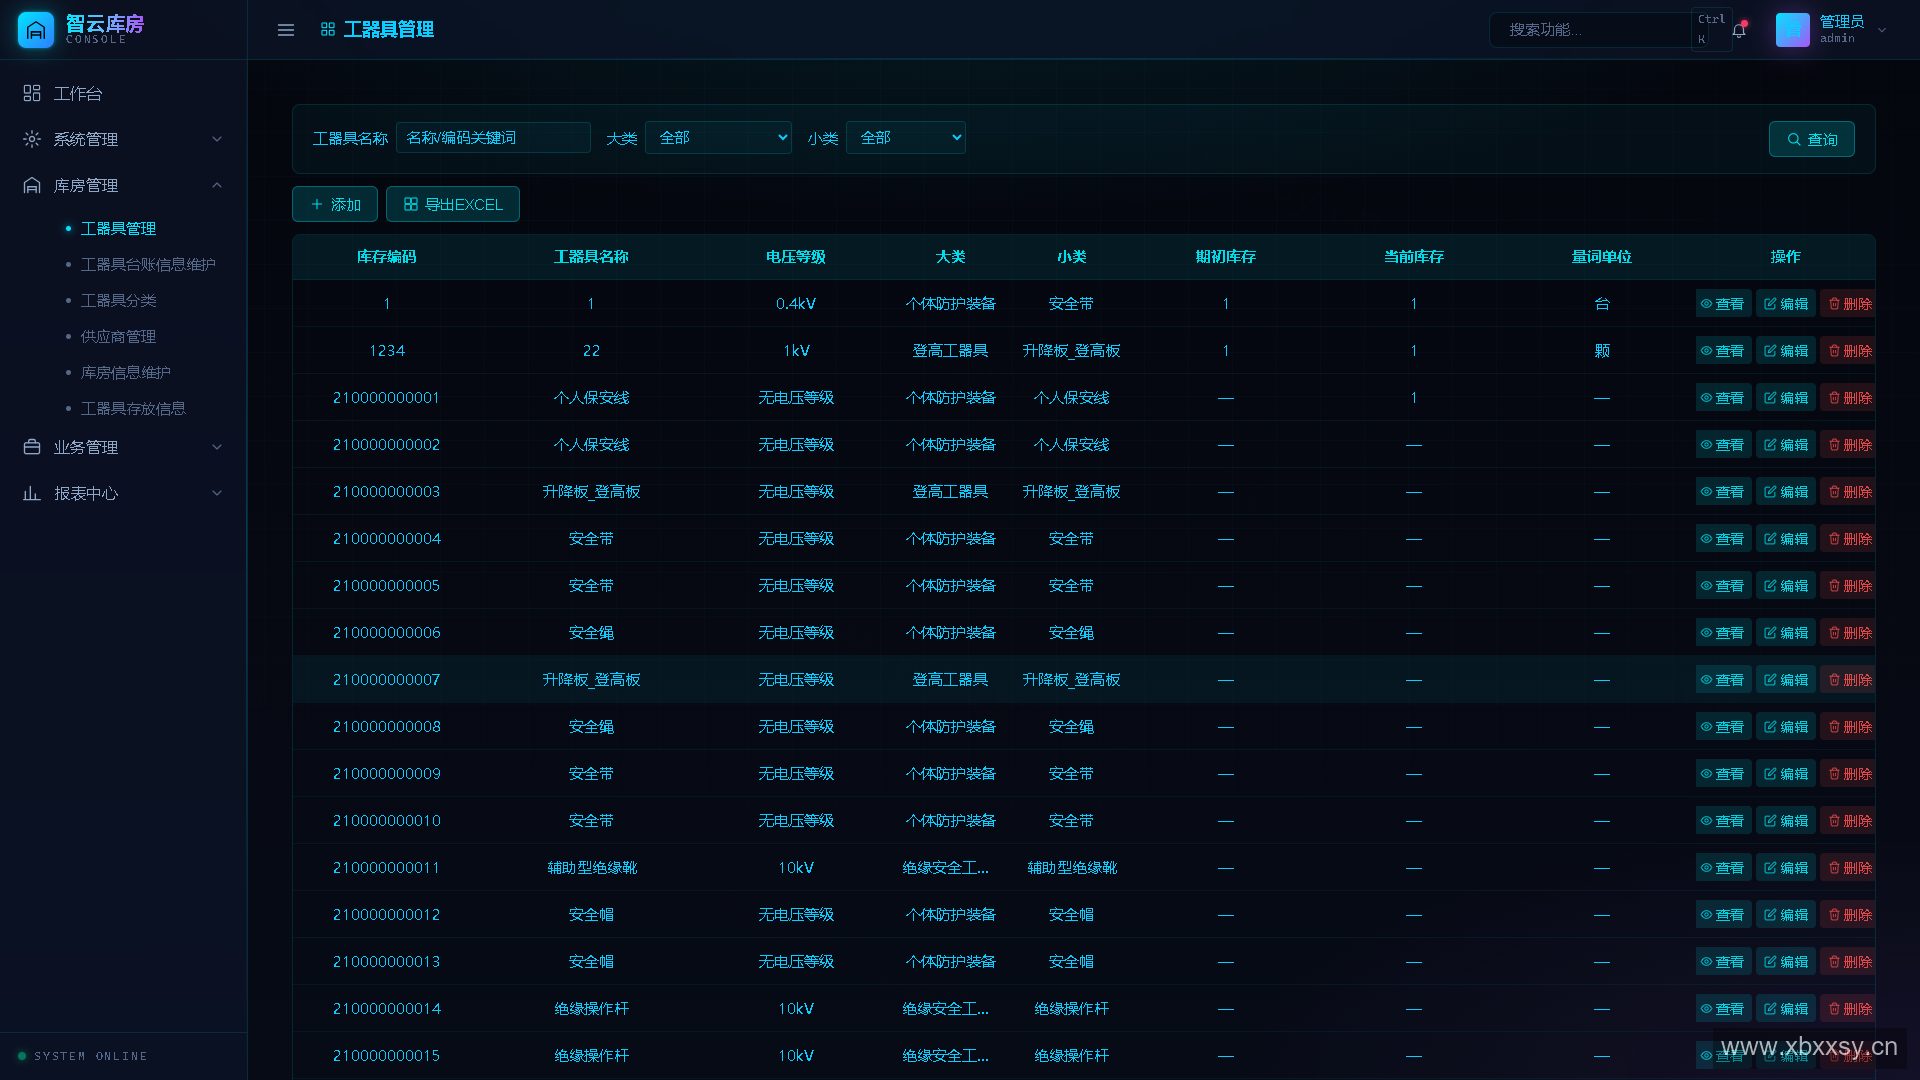This screenshot has height=1080, width=1920.
Task: Edit row 210000000003
Action: tap(1786, 492)
